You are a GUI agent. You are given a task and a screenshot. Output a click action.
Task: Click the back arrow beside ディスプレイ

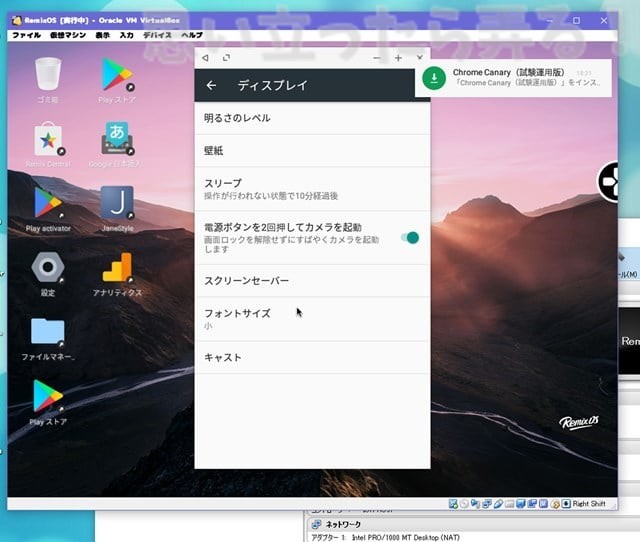pyautogui.click(x=211, y=85)
